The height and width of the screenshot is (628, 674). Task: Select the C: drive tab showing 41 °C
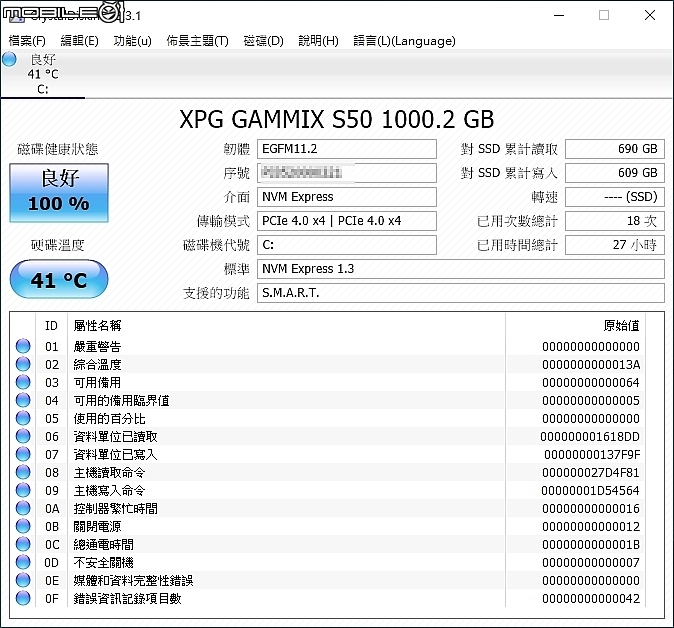tap(43, 74)
